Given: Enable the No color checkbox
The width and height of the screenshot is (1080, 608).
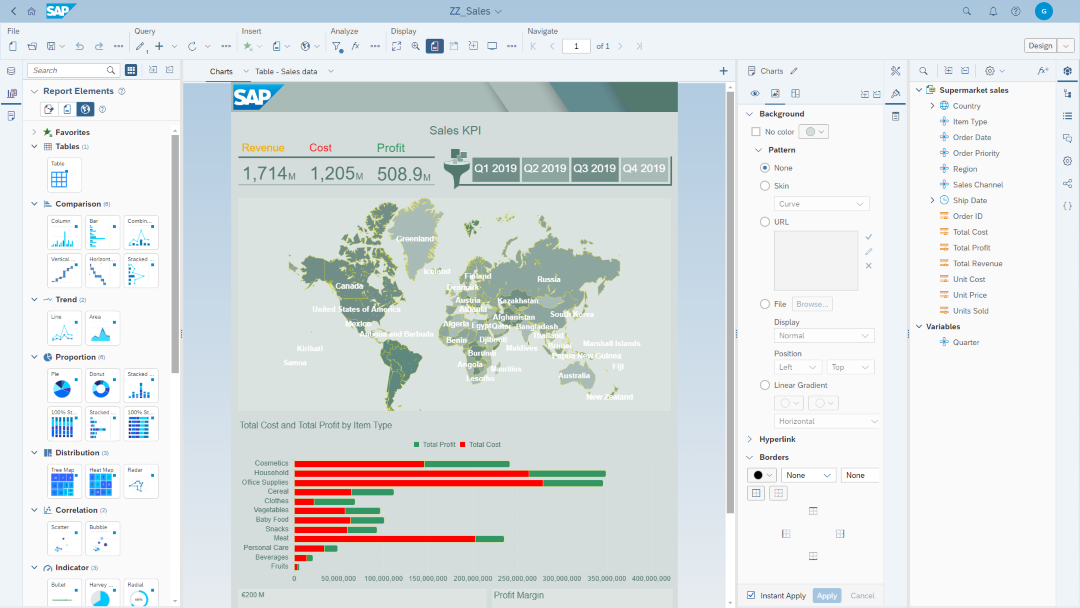Looking at the screenshot, I should pos(756,132).
